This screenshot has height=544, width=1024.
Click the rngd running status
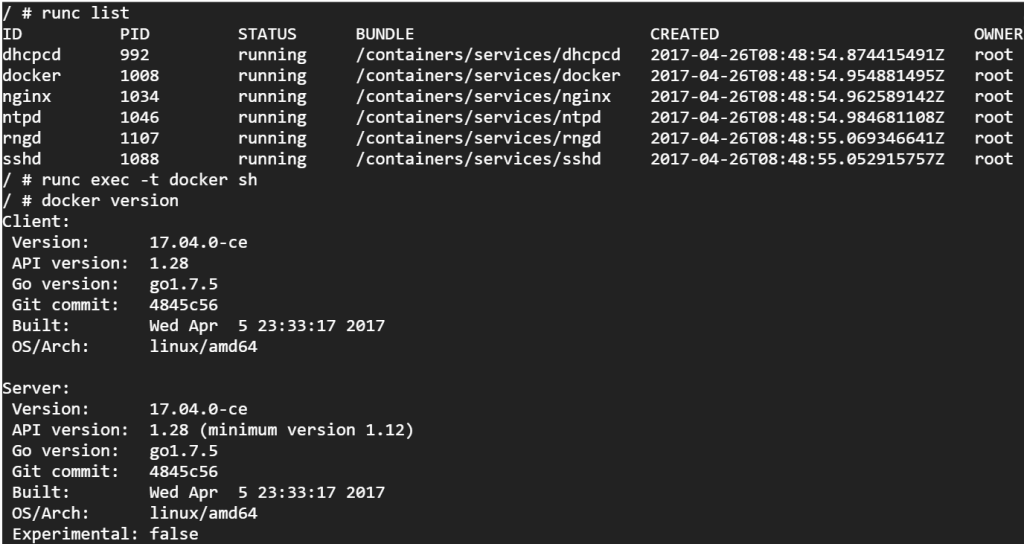pyautogui.click(x=272, y=139)
